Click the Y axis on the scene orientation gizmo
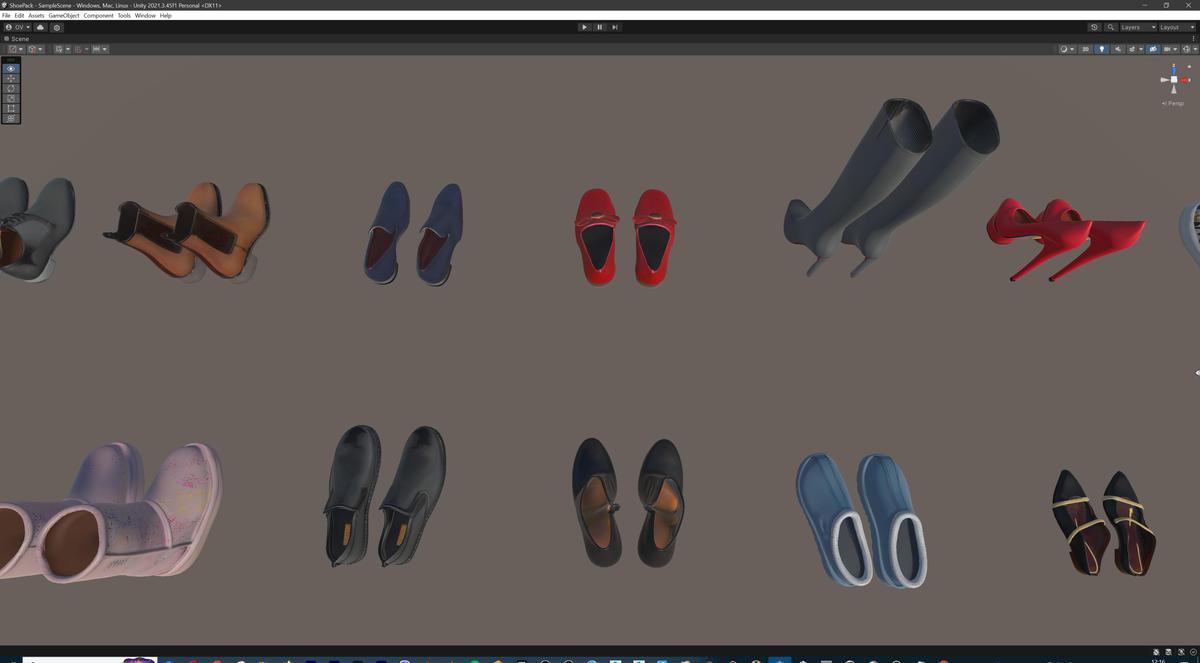This screenshot has width=1200, height=663. click(1173, 68)
